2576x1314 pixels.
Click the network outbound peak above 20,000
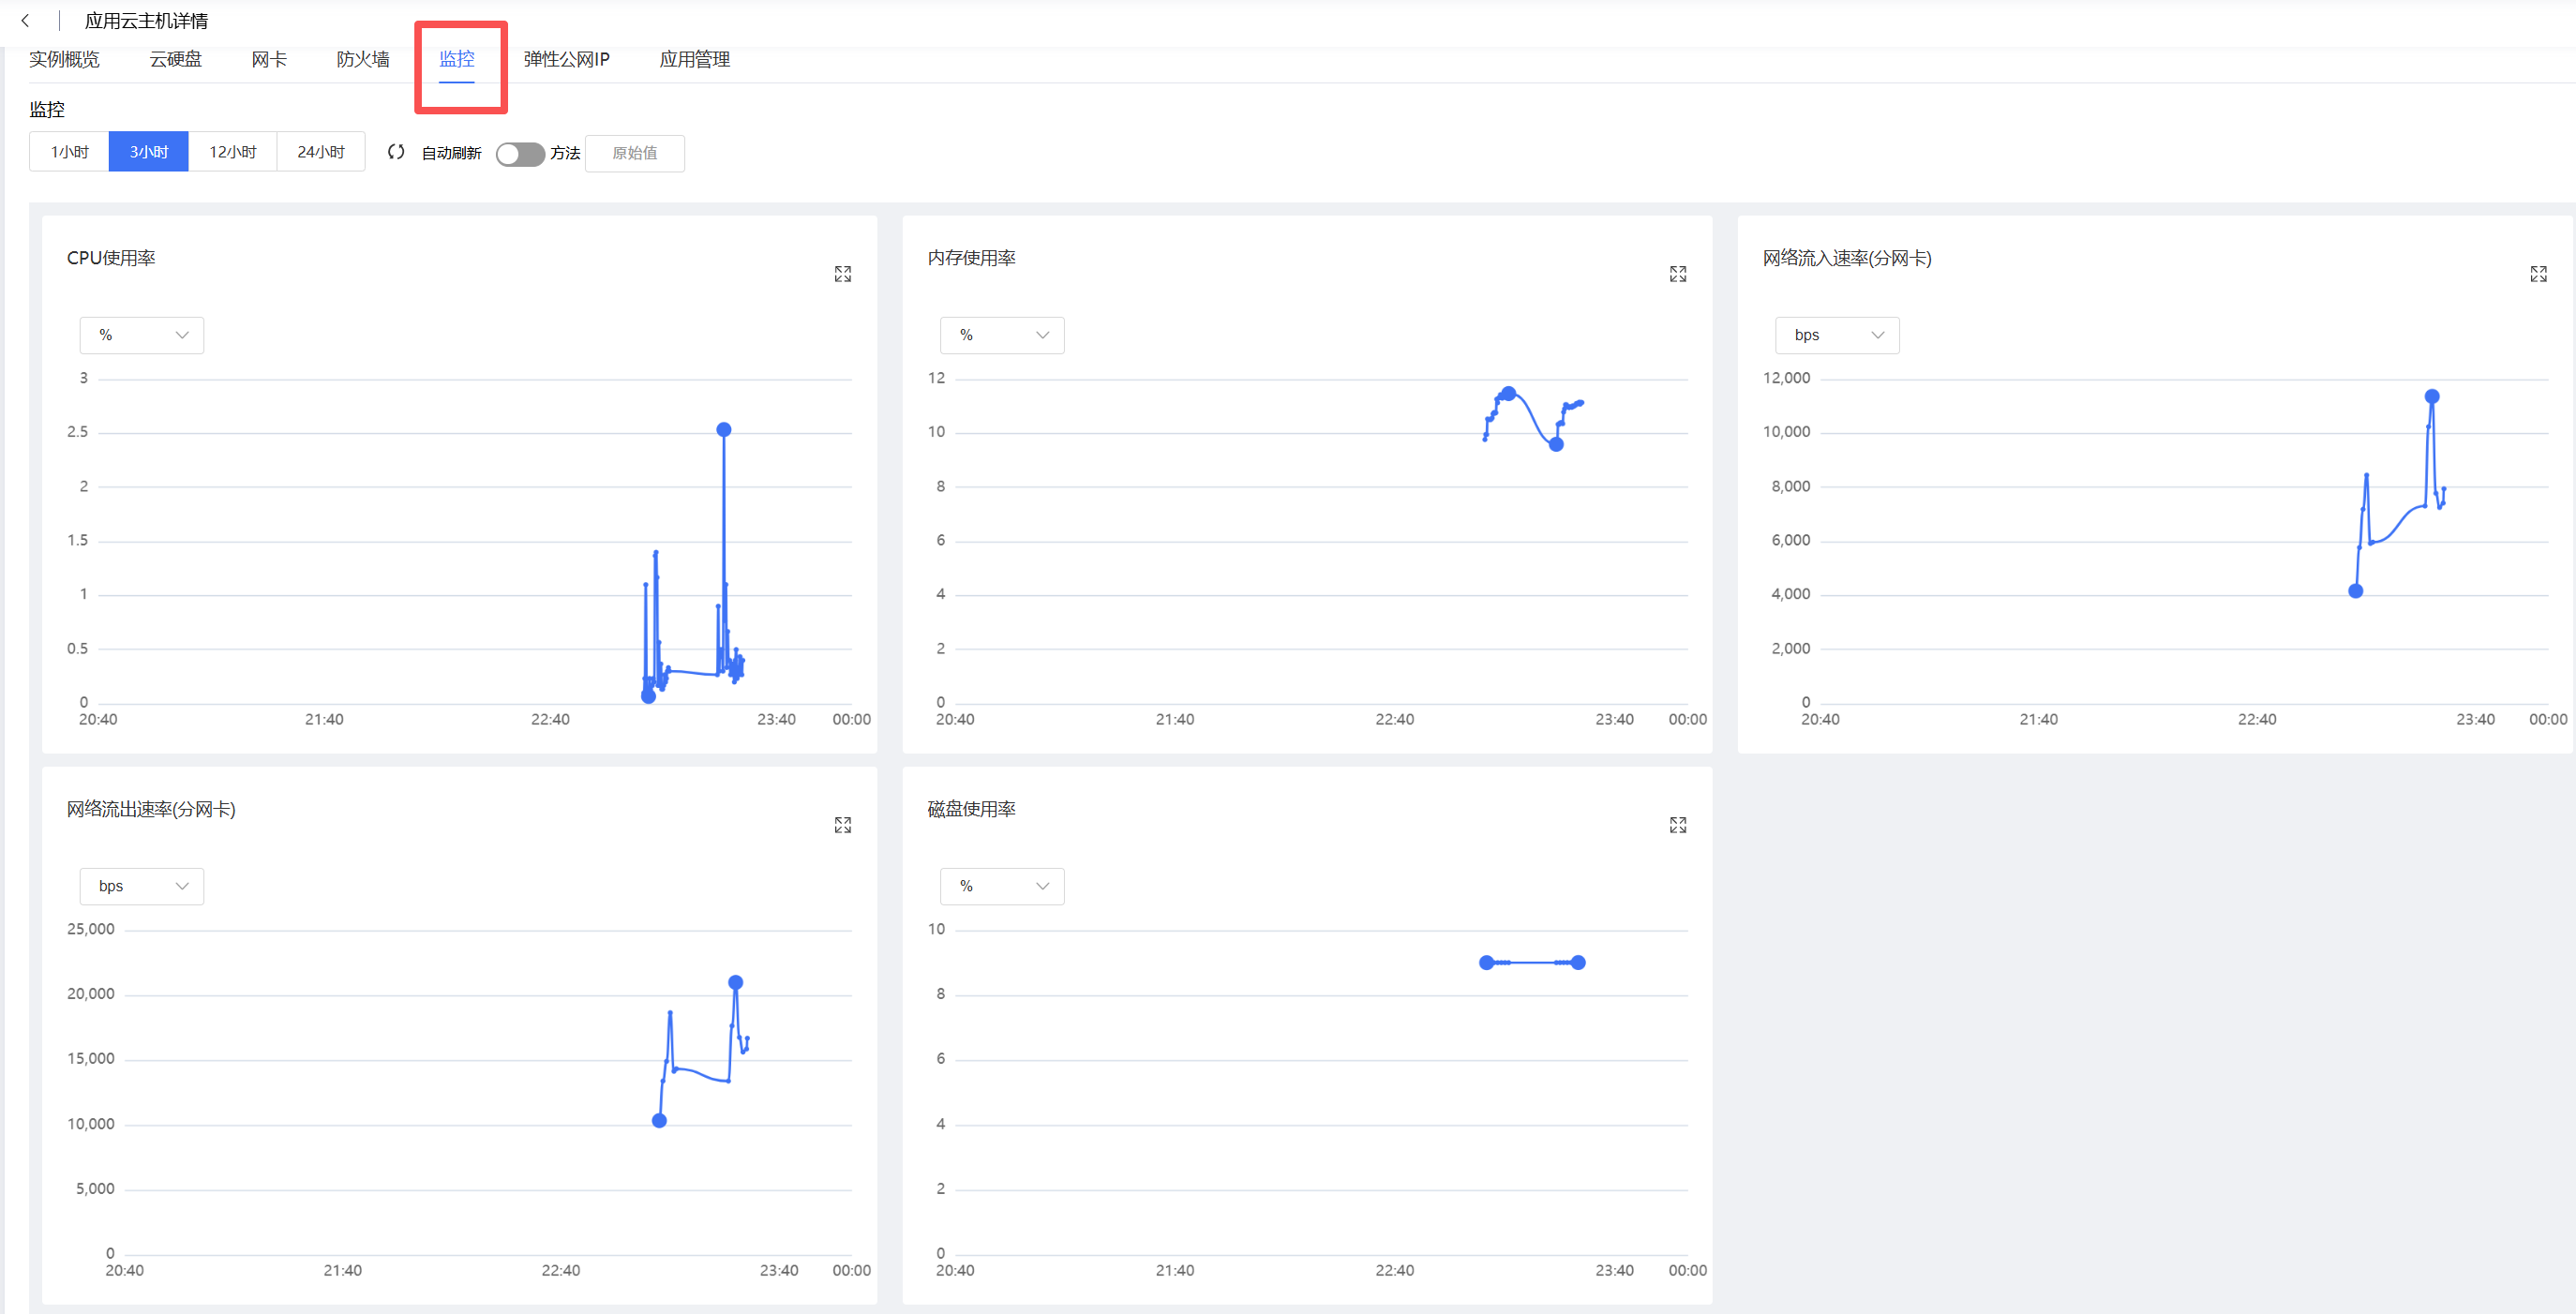(x=736, y=983)
